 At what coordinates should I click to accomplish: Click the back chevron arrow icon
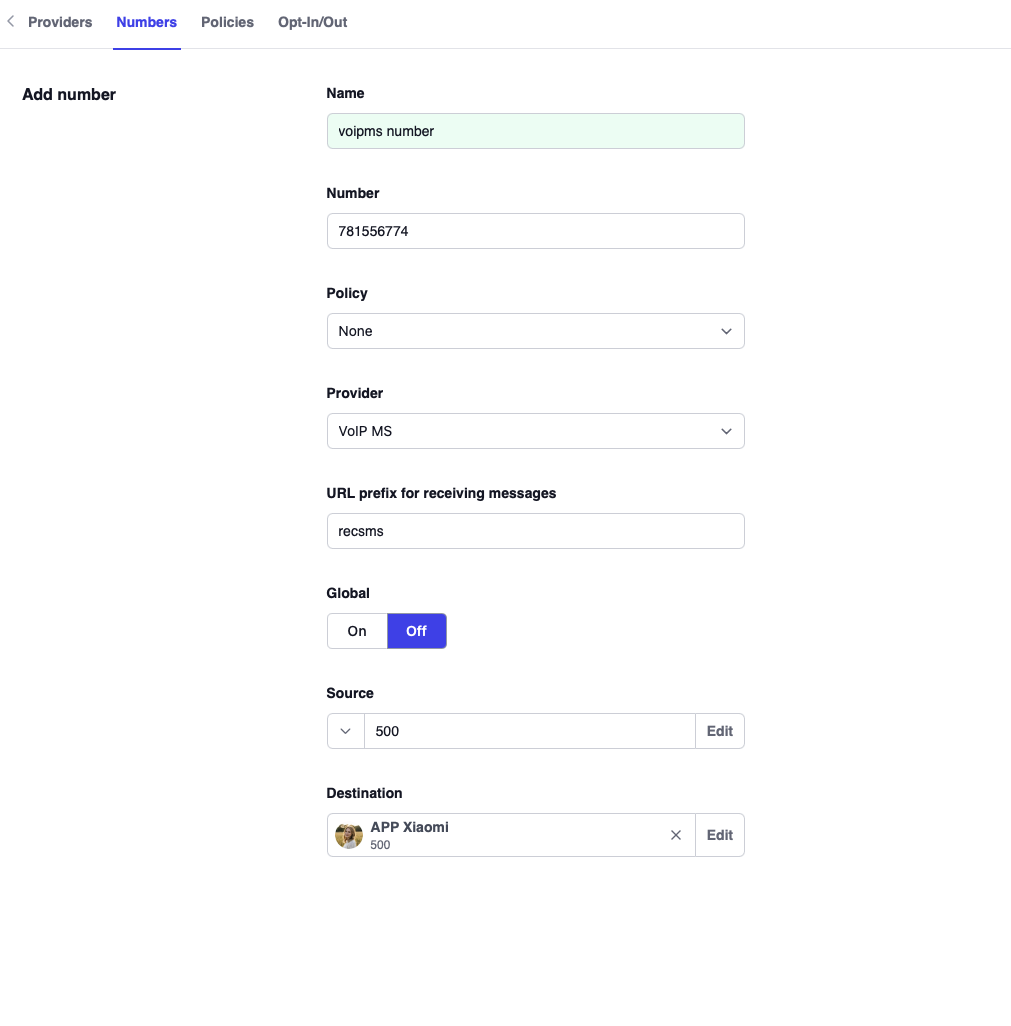pos(11,22)
